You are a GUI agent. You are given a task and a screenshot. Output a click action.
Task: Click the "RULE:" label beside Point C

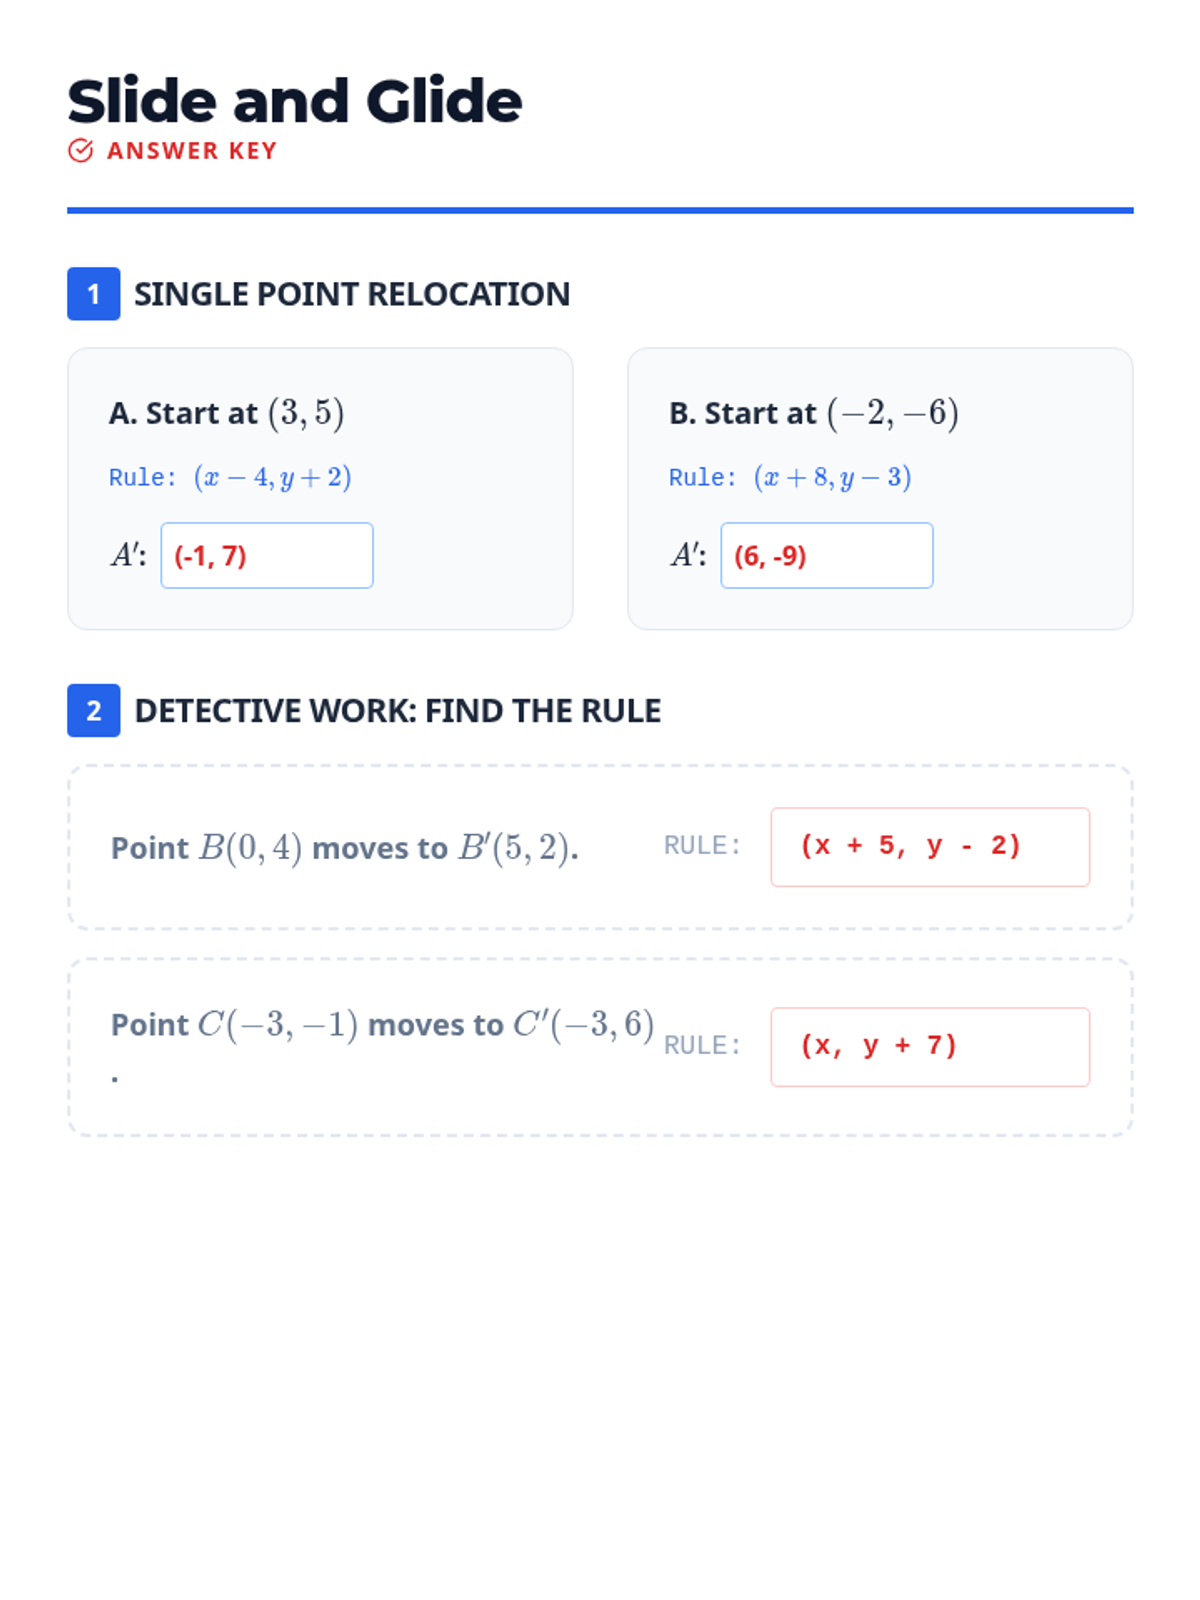coord(702,1046)
